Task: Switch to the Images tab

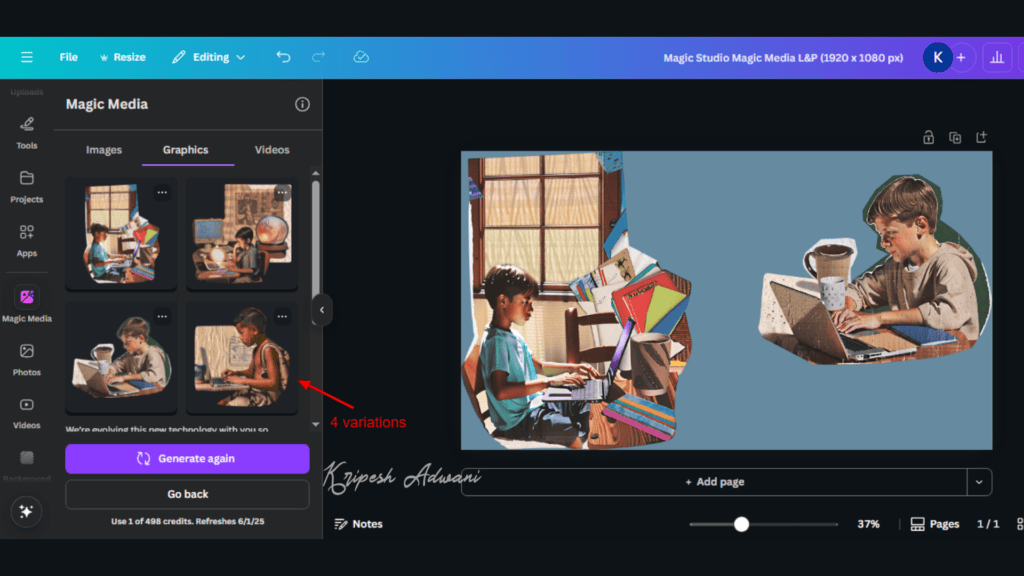Action: pos(104,150)
